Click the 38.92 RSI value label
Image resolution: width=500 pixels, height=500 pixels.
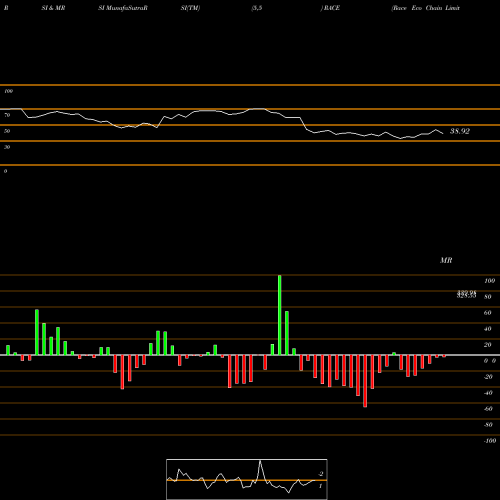pyautogui.click(x=460, y=131)
